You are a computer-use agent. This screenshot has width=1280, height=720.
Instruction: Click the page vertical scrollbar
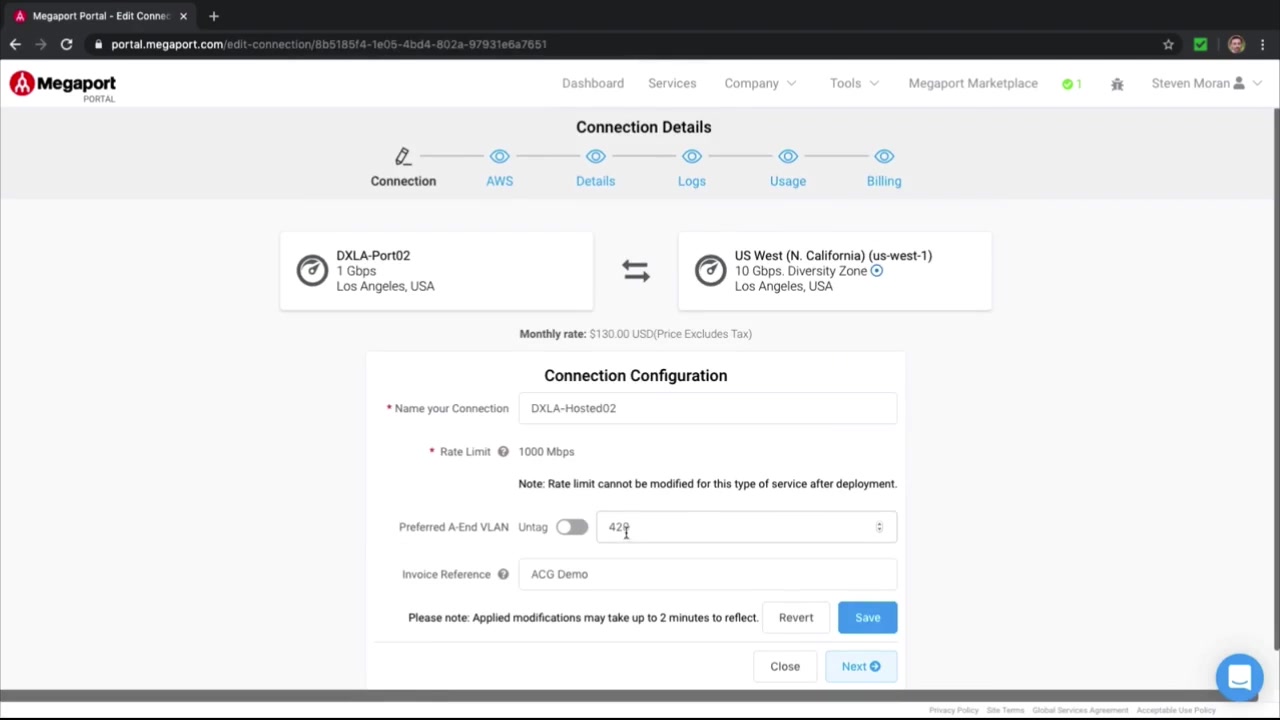pos(1275,380)
